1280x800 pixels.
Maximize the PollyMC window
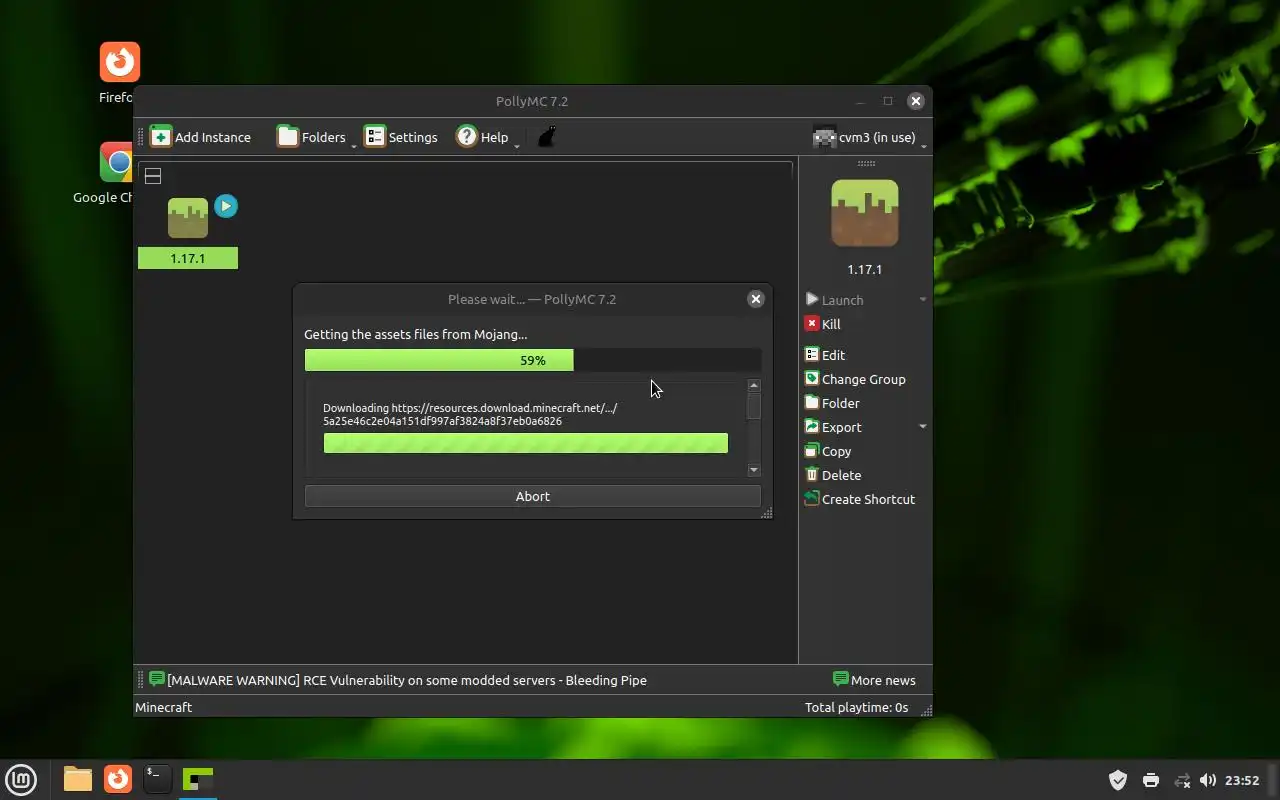[x=888, y=101]
